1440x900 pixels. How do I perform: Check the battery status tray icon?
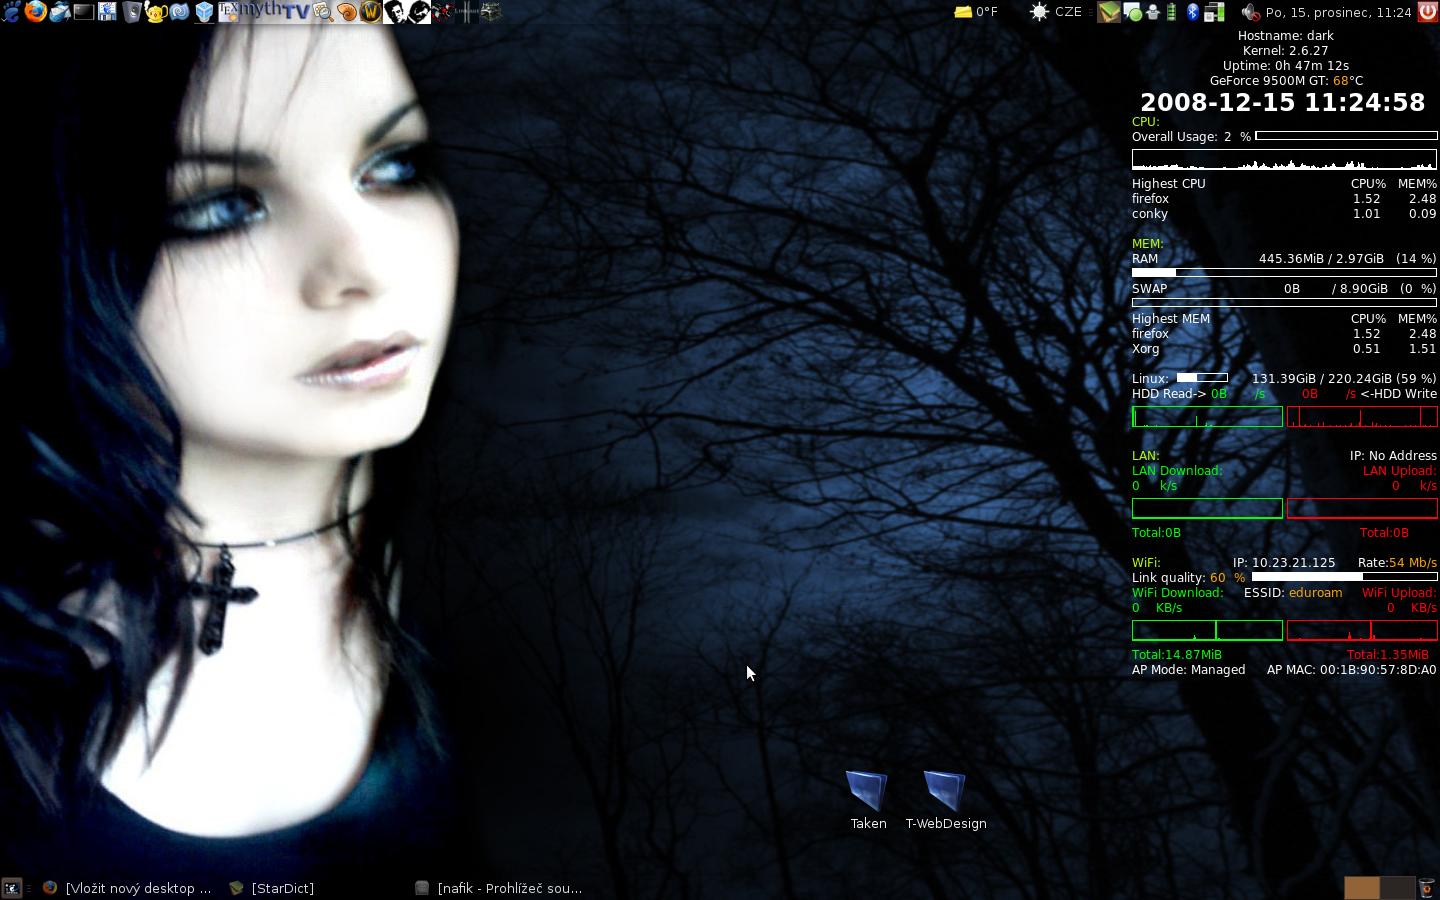(x=1172, y=12)
